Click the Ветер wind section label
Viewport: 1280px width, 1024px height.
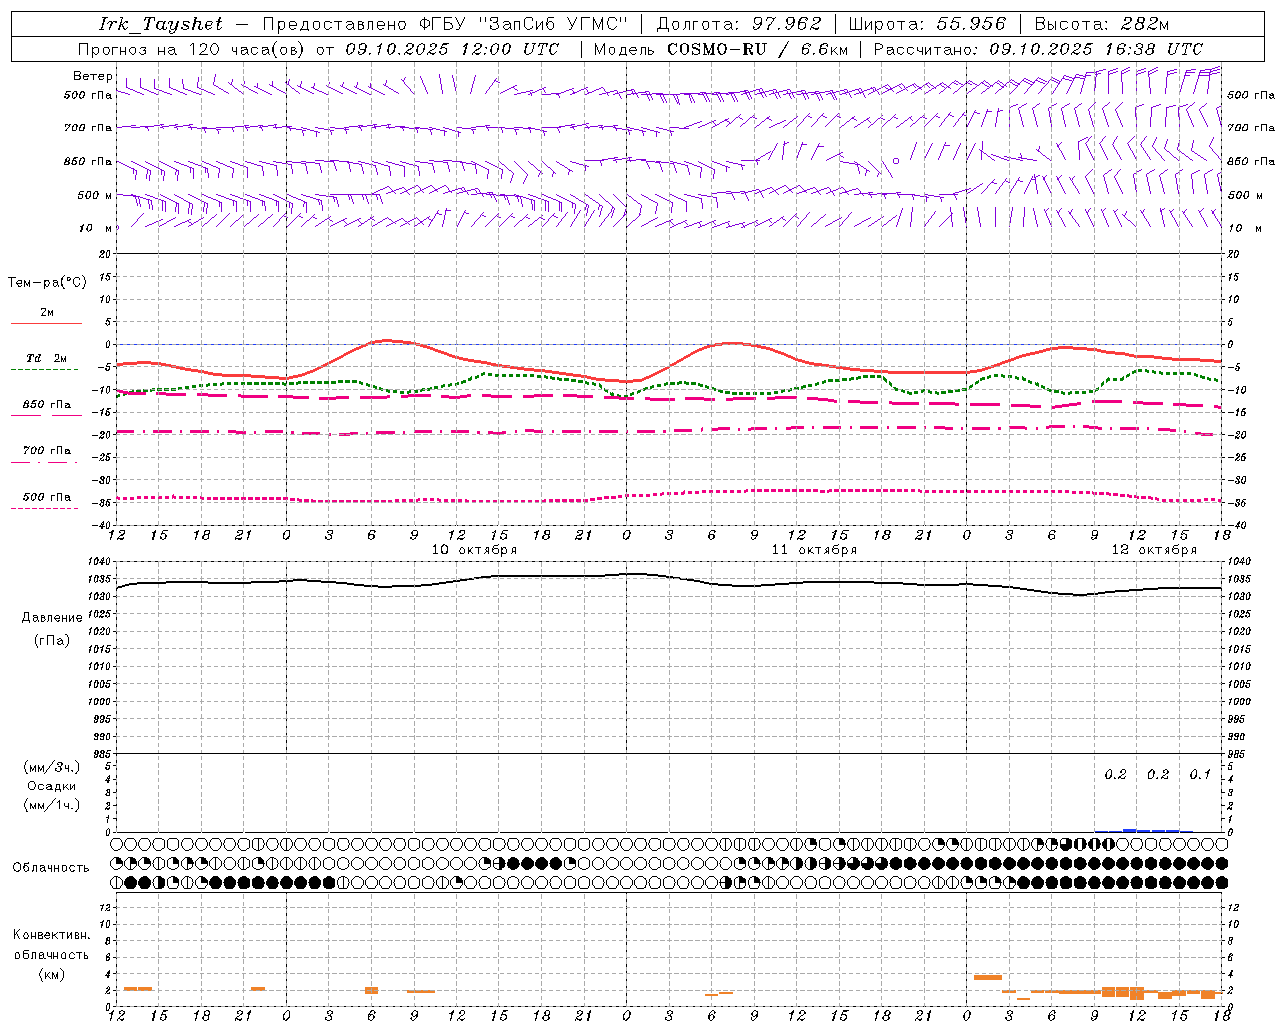[92, 76]
